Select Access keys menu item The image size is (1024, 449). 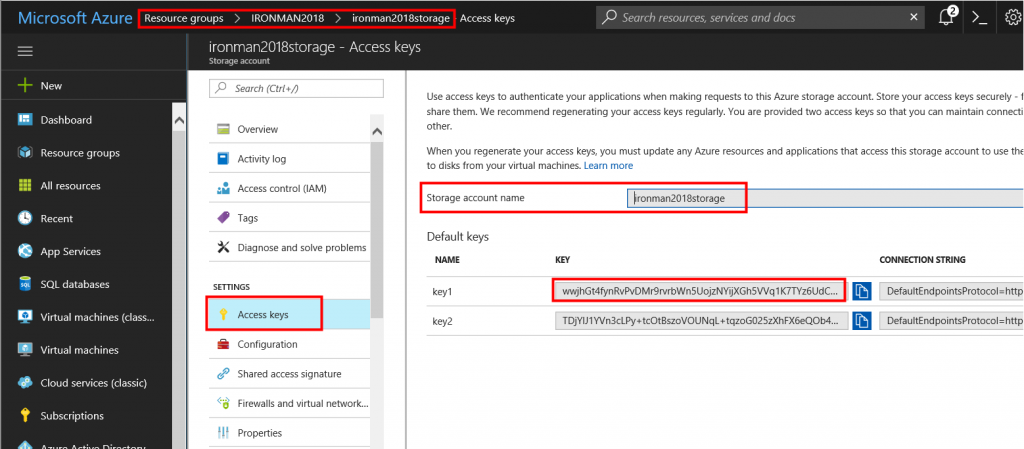click(289, 315)
